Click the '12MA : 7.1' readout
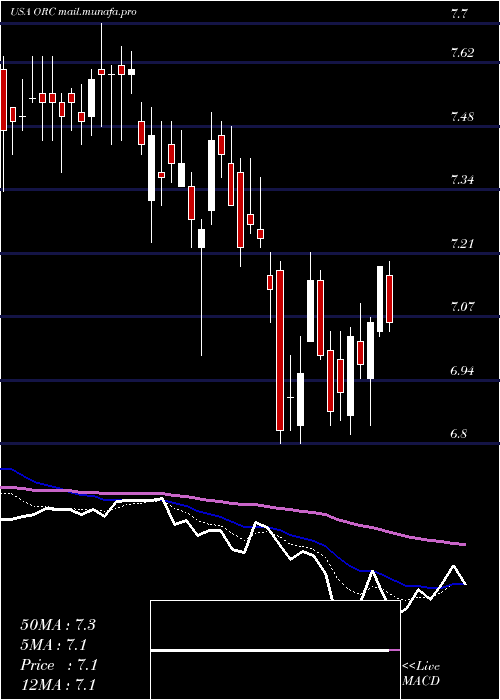Image resolution: width=500 pixels, height=700 pixels. (58, 685)
